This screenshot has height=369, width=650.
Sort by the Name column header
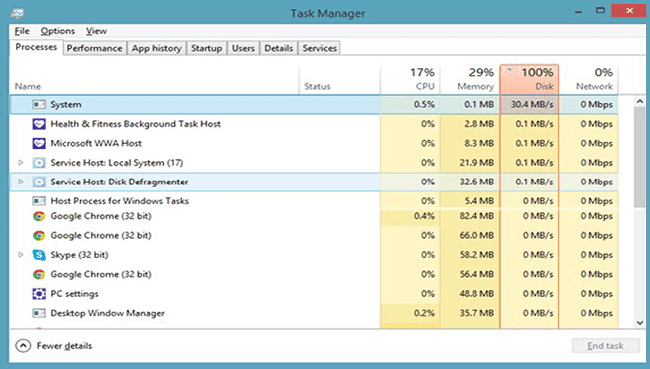[x=154, y=80]
